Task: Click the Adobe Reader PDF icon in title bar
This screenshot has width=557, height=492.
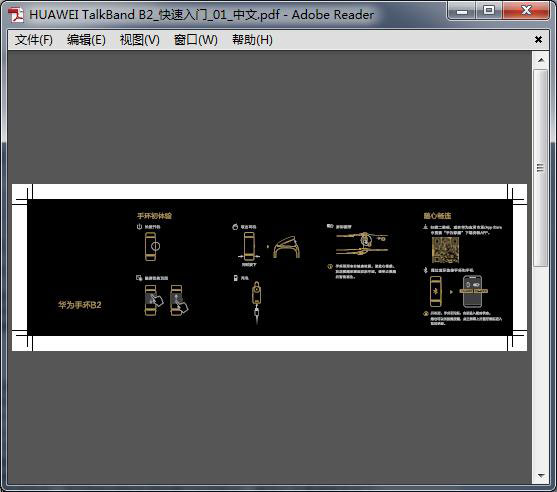Action: click(16, 15)
